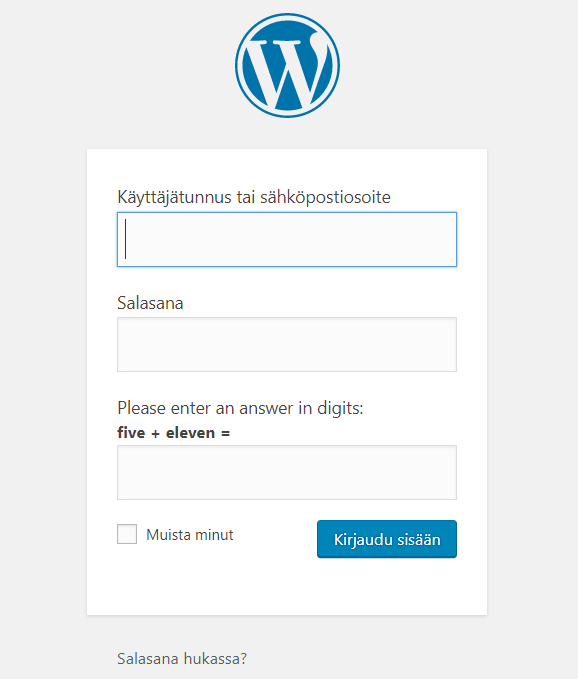This screenshot has width=578, height=679.
Task: Tick the Muista minut checkbox
Action: (x=127, y=534)
